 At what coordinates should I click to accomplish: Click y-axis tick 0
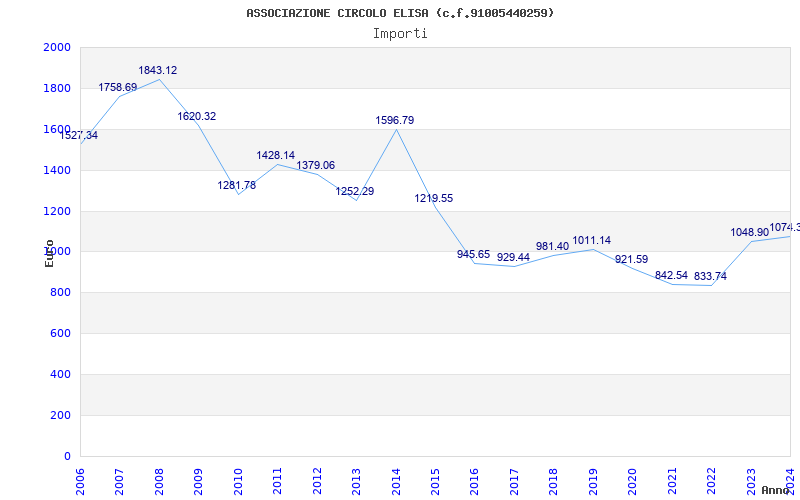click(67, 456)
